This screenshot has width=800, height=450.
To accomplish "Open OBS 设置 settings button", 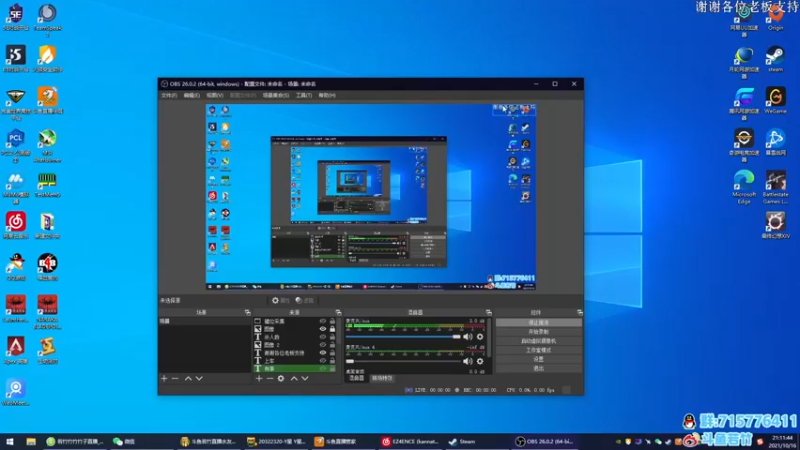I will [538, 359].
